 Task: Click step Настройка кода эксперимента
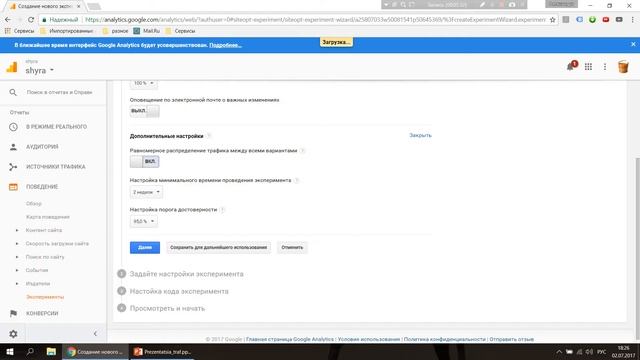[179, 291]
